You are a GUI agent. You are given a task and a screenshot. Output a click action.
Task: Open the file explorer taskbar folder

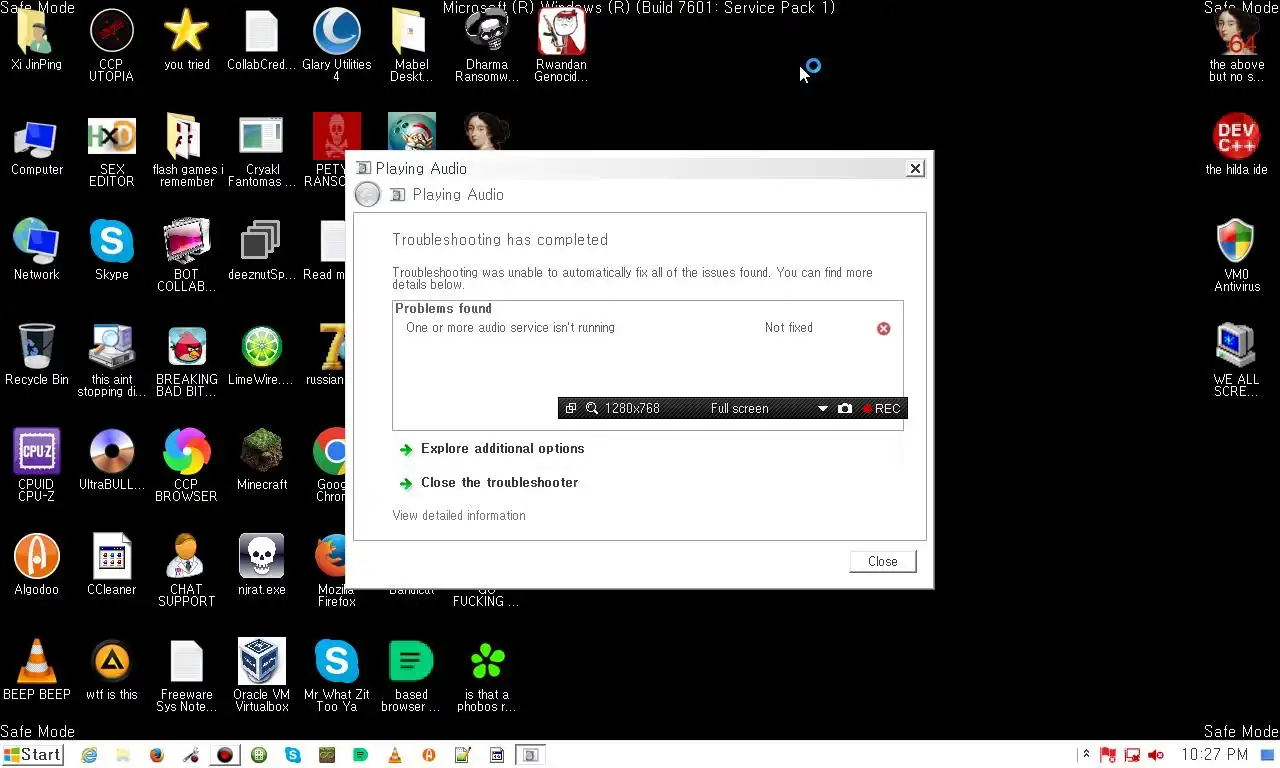[x=122, y=755]
